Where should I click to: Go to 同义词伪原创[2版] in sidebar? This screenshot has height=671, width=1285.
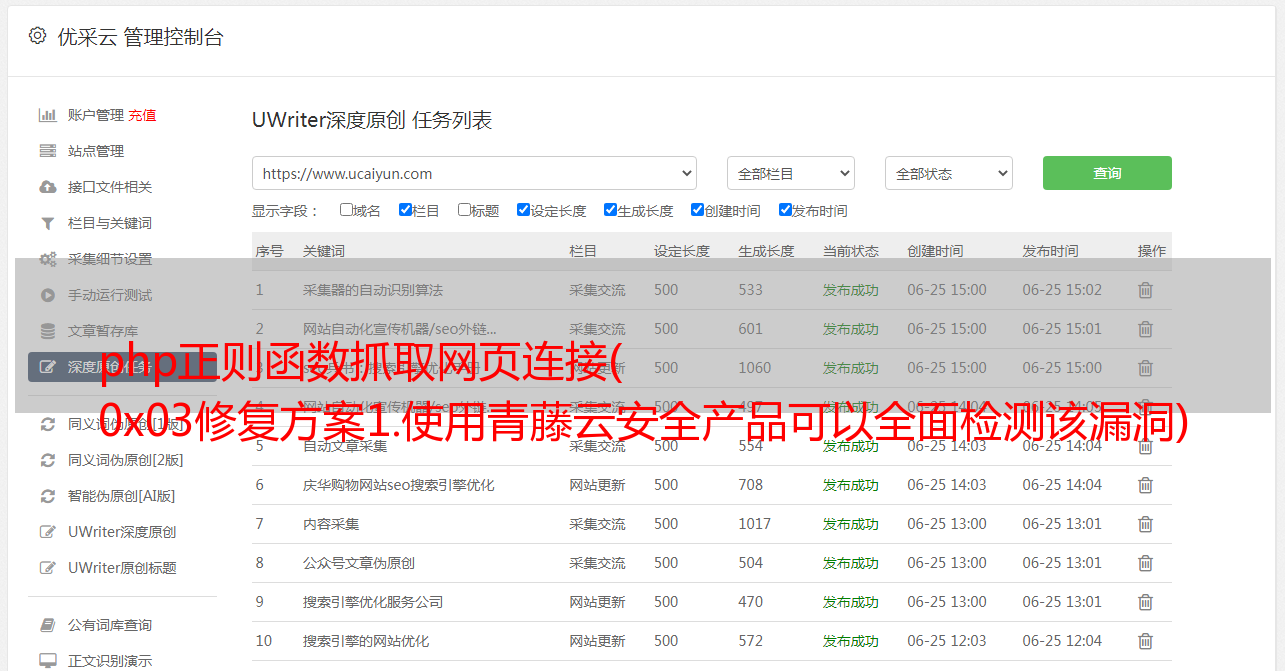(125, 460)
